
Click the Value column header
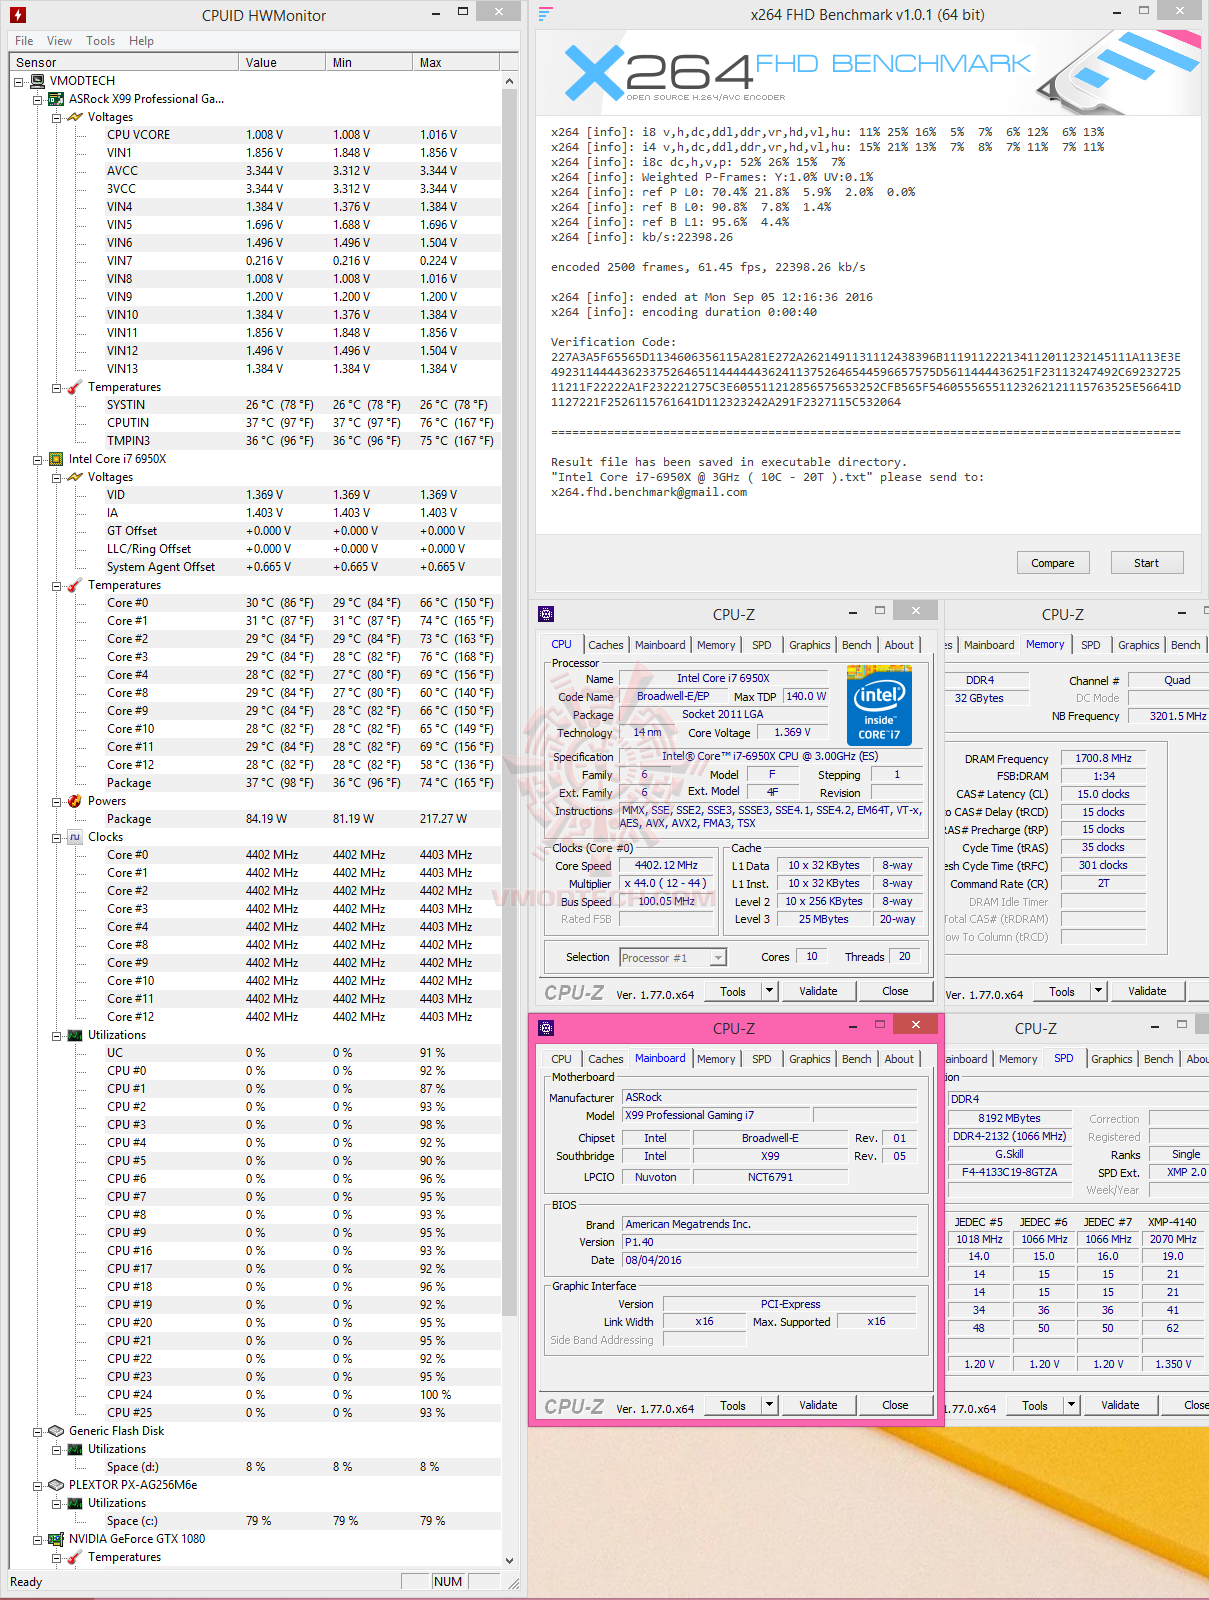[282, 62]
